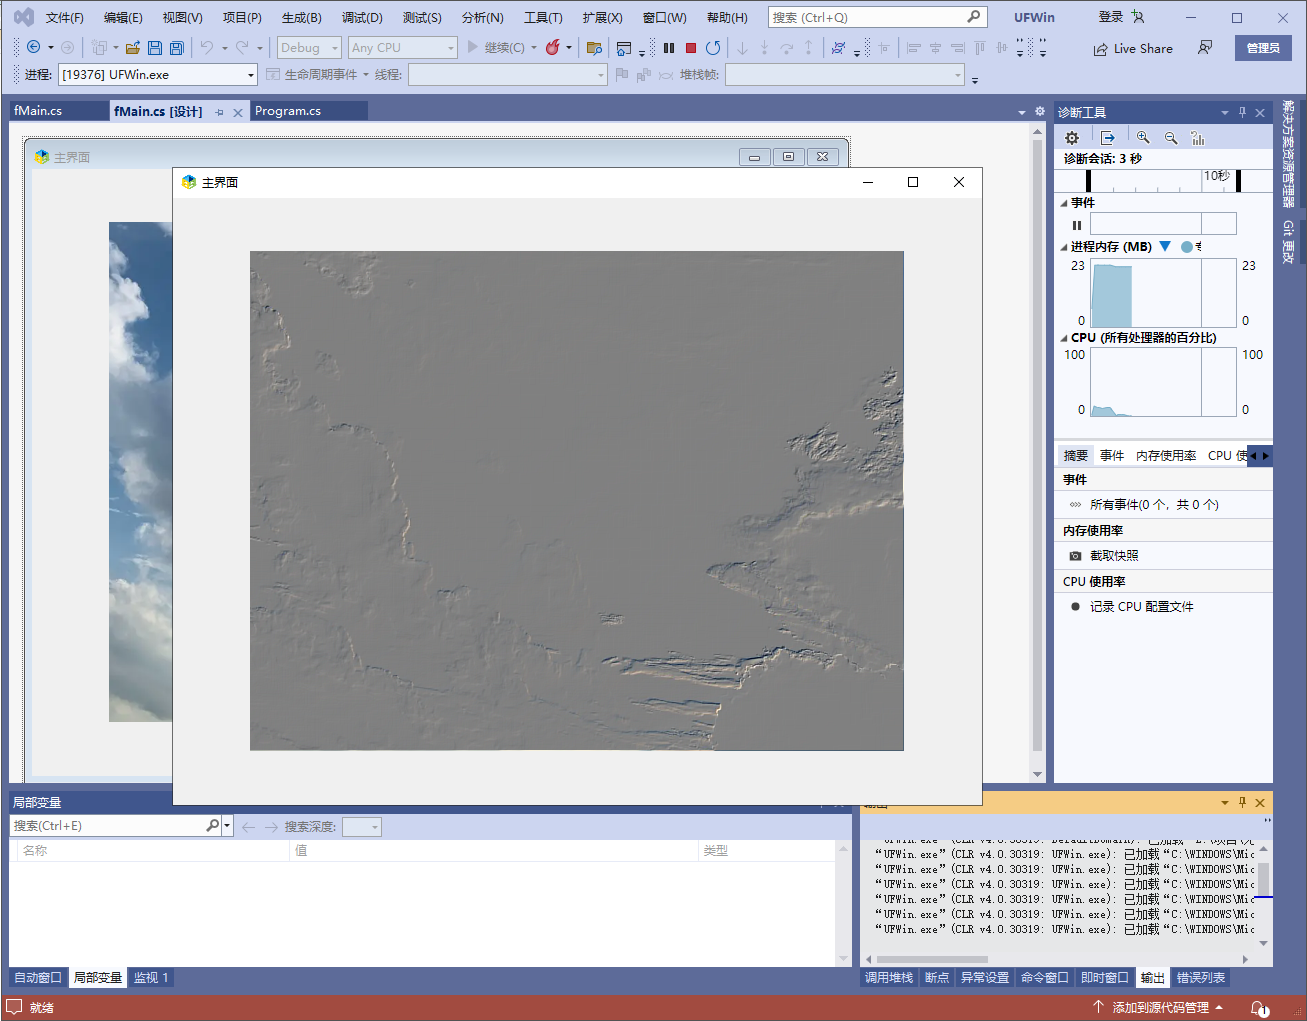Open the 文件(F) menu
This screenshot has width=1307, height=1021.
(64, 18)
